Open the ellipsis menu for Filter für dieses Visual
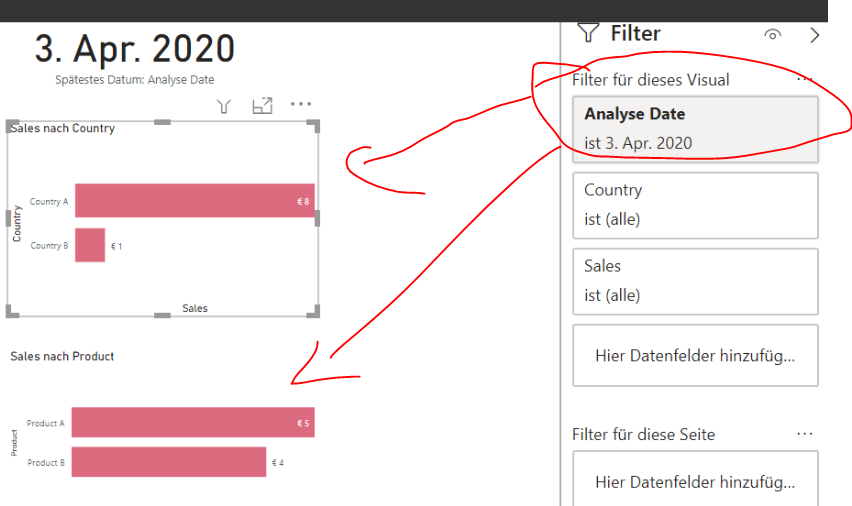 [x=804, y=79]
